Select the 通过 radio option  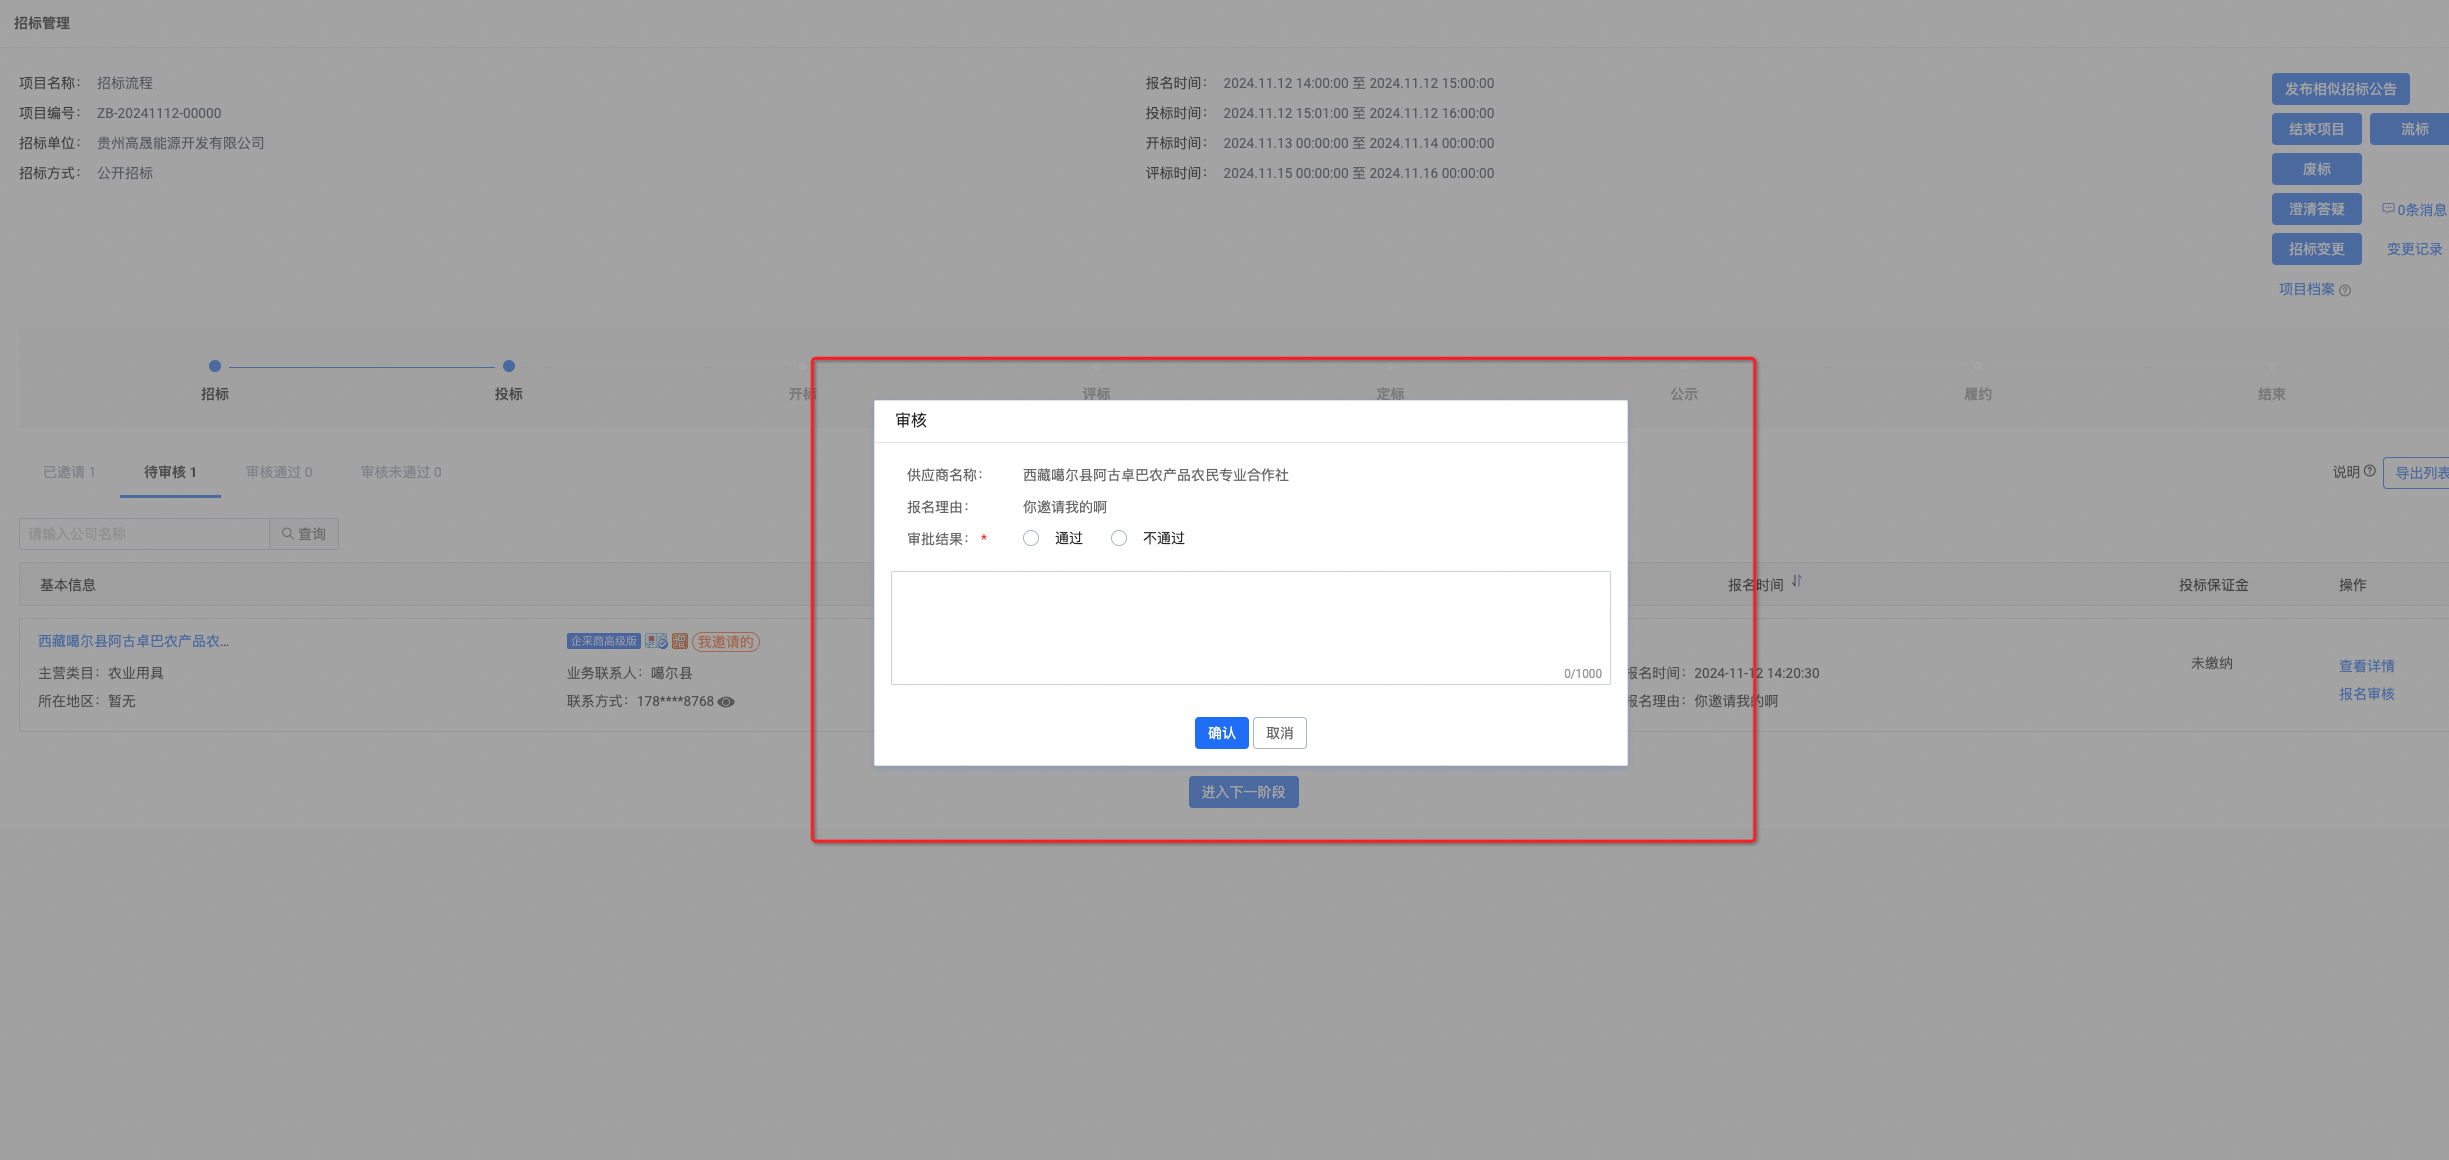(x=1031, y=538)
